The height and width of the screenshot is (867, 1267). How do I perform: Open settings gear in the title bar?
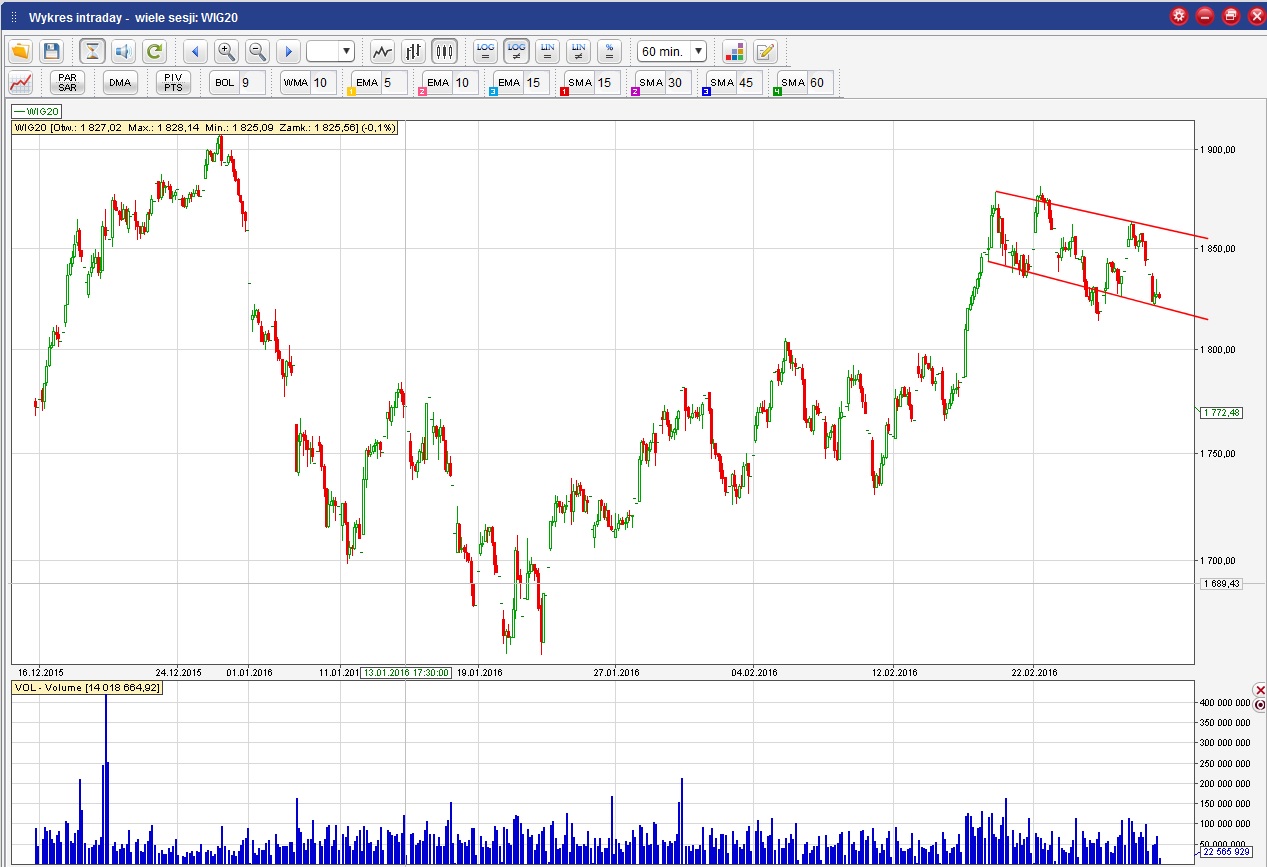tap(1179, 16)
